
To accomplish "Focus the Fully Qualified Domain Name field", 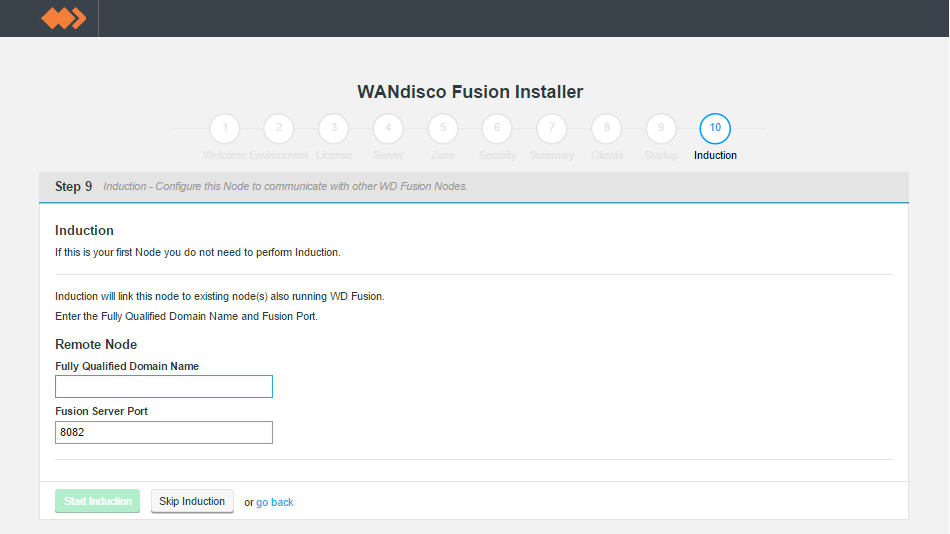I will click(164, 387).
